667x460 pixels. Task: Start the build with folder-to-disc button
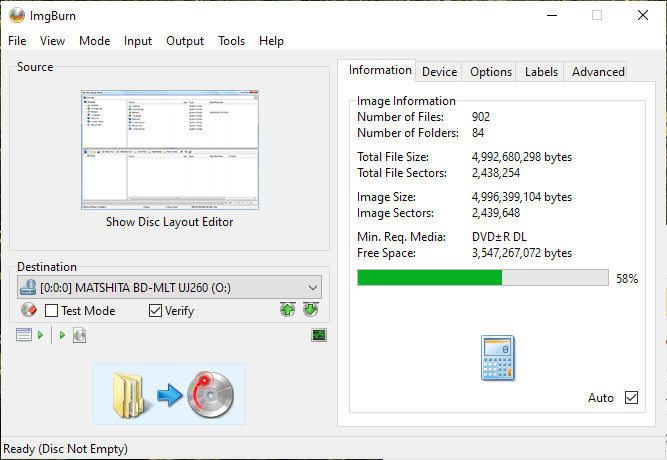click(169, 394)
